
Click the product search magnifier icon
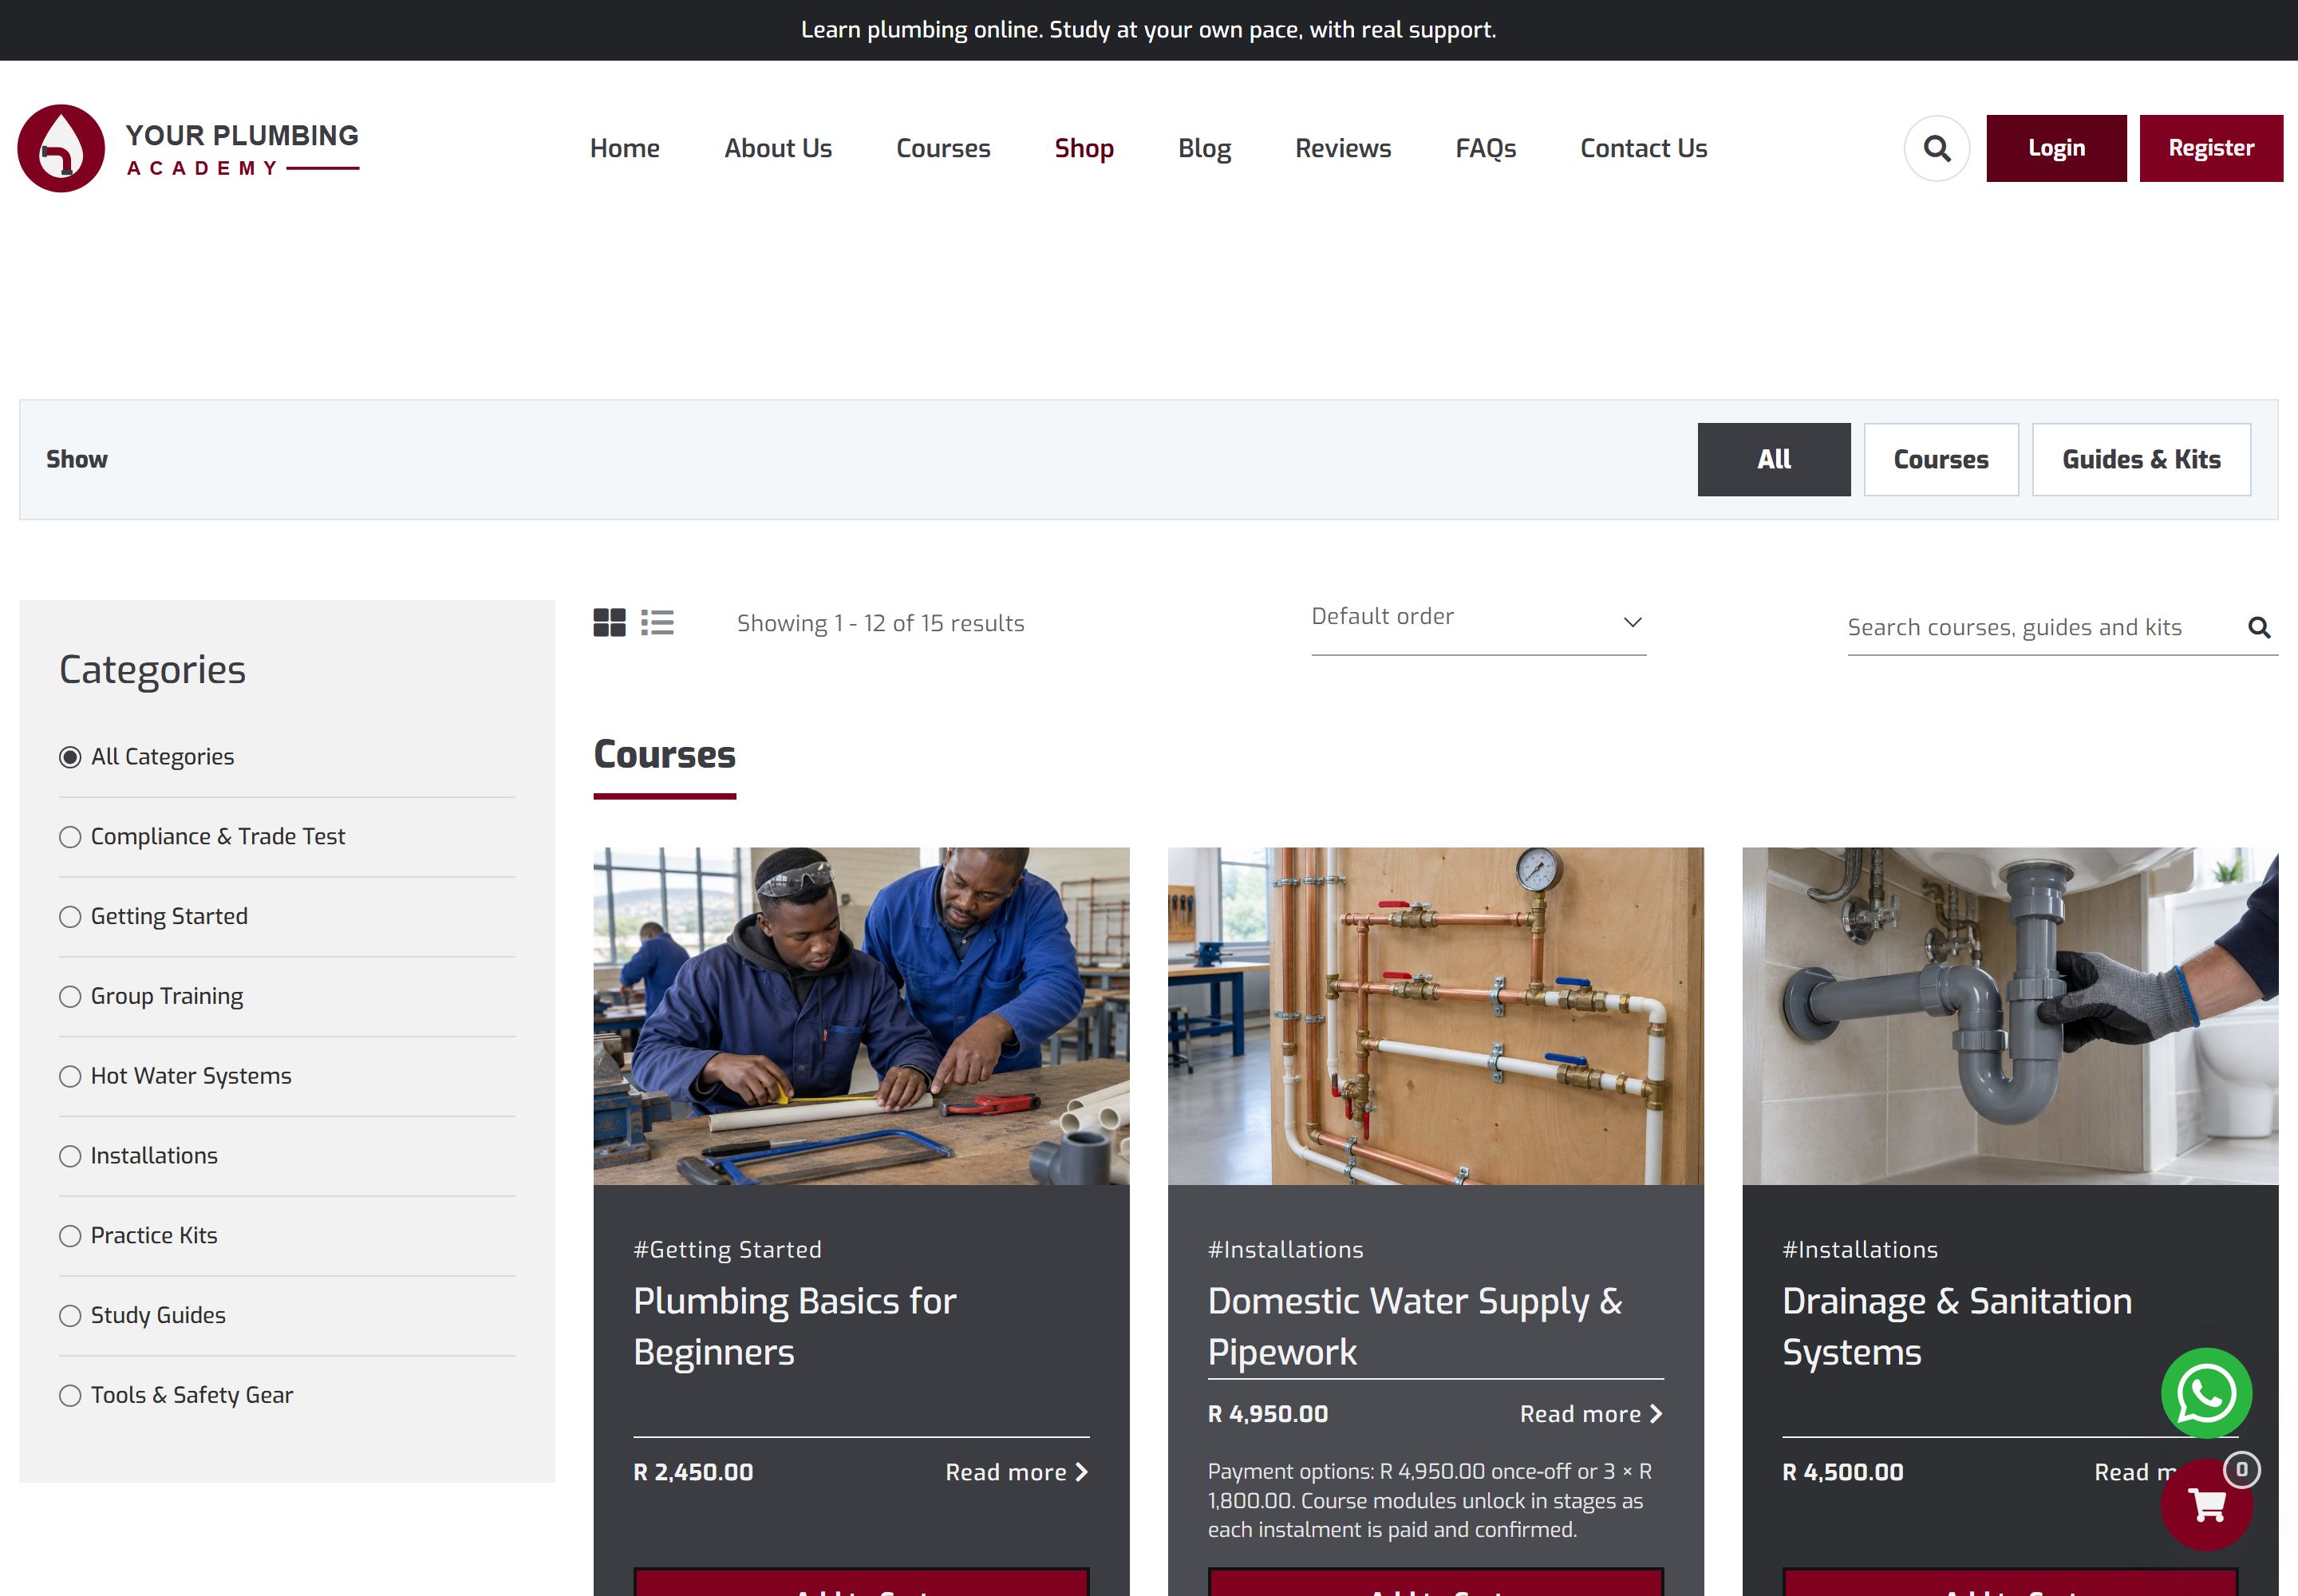(2258, 627)
